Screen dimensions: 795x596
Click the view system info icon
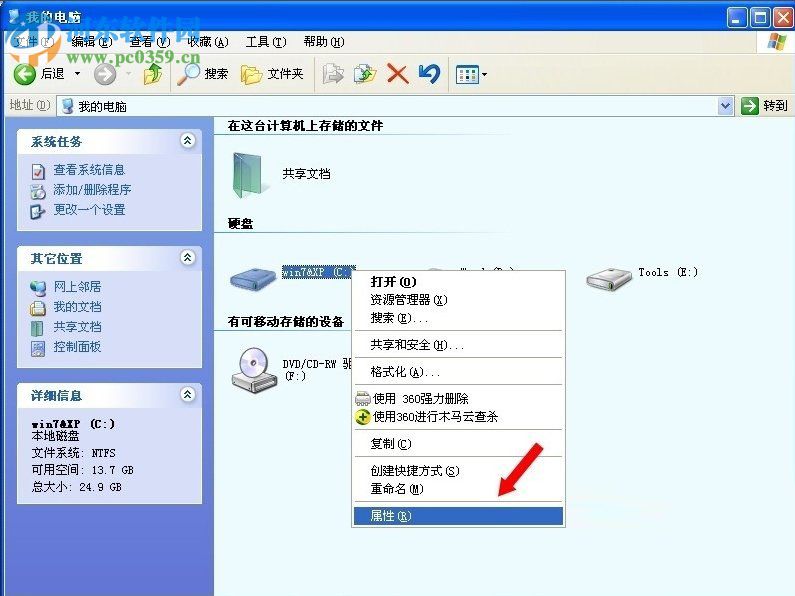click(x=38, y=171)
